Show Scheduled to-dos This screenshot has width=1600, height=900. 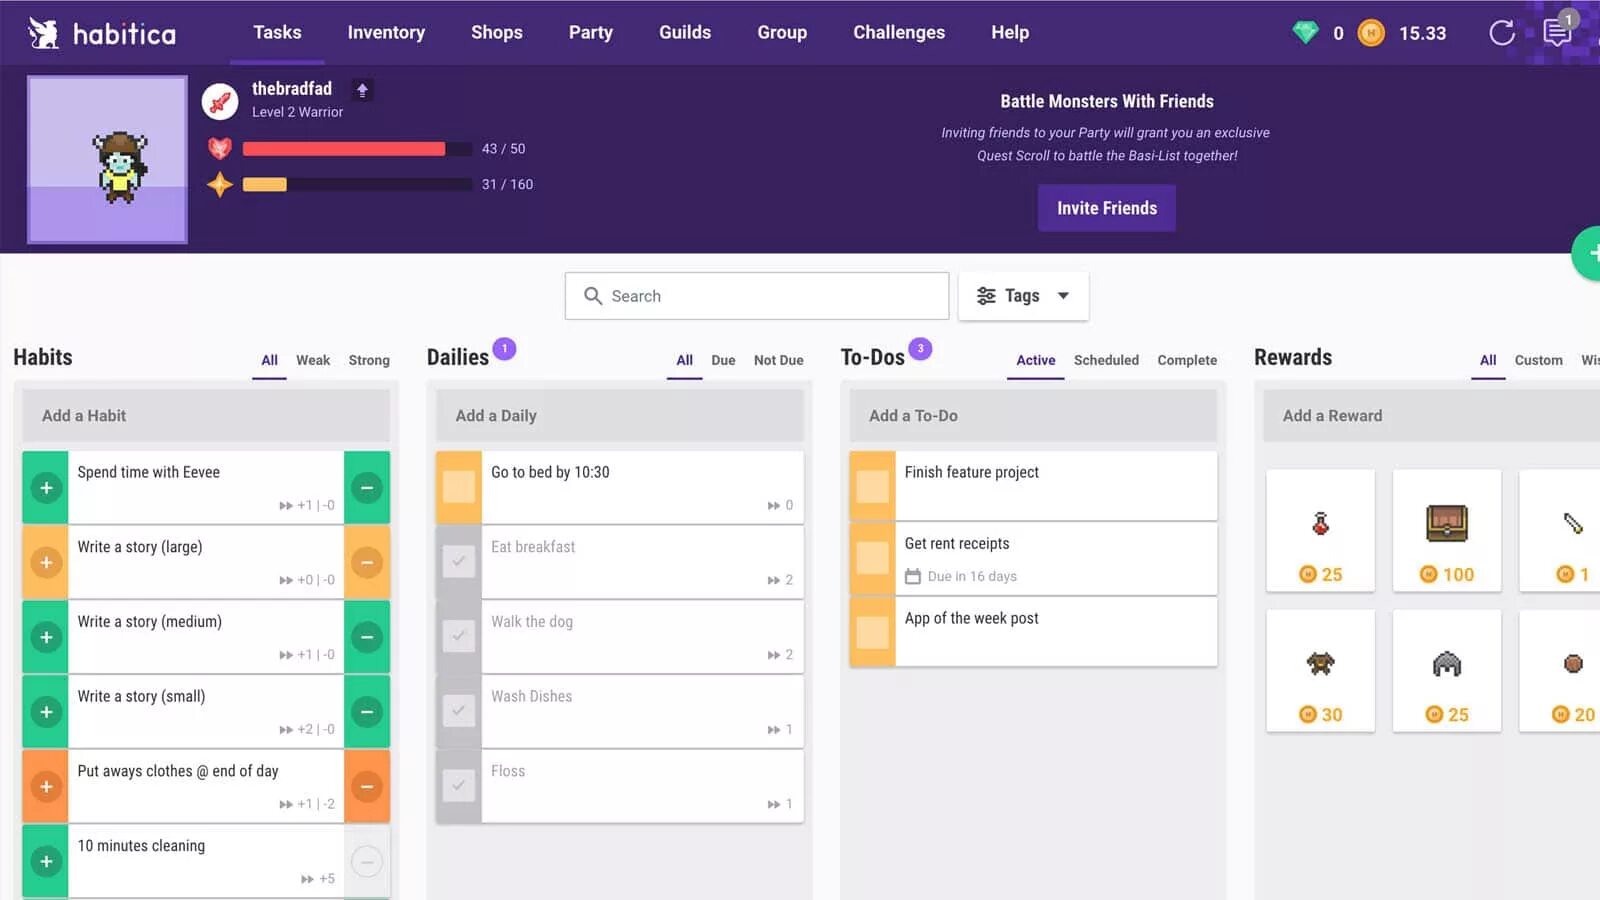point(1106,360)
